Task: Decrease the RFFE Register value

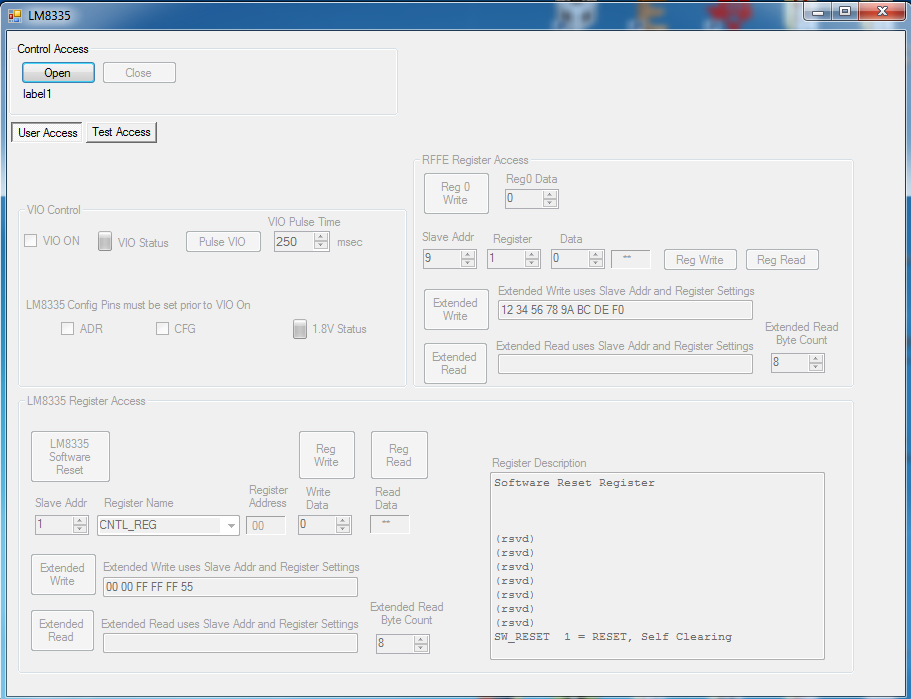Action: [x=532, y=263]
